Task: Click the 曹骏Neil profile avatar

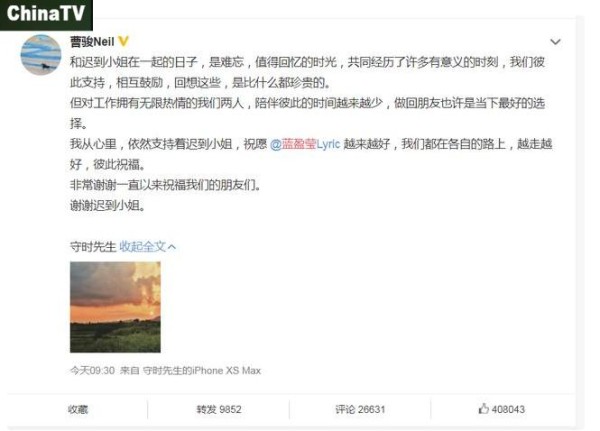Action: [x=41, y=55]
